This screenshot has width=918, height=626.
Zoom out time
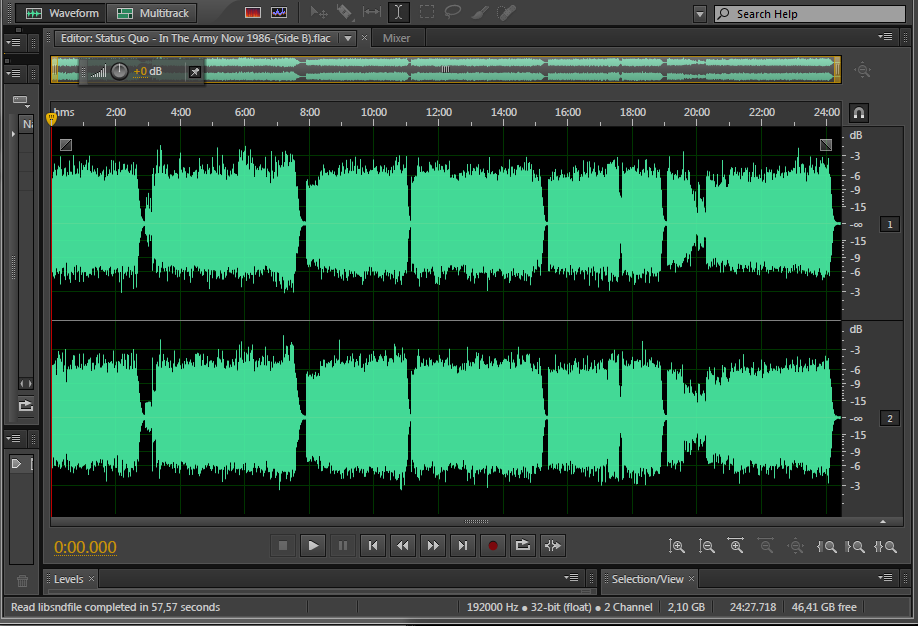point(766,546)
